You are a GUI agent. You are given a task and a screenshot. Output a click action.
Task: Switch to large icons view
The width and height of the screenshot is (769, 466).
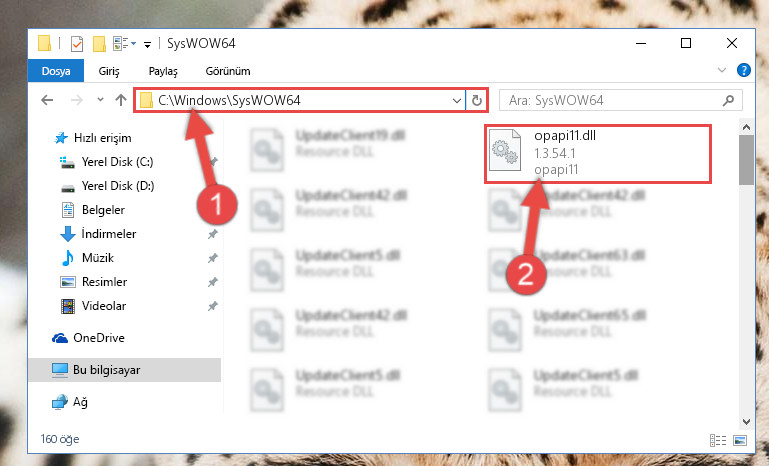tap(740, 440)
